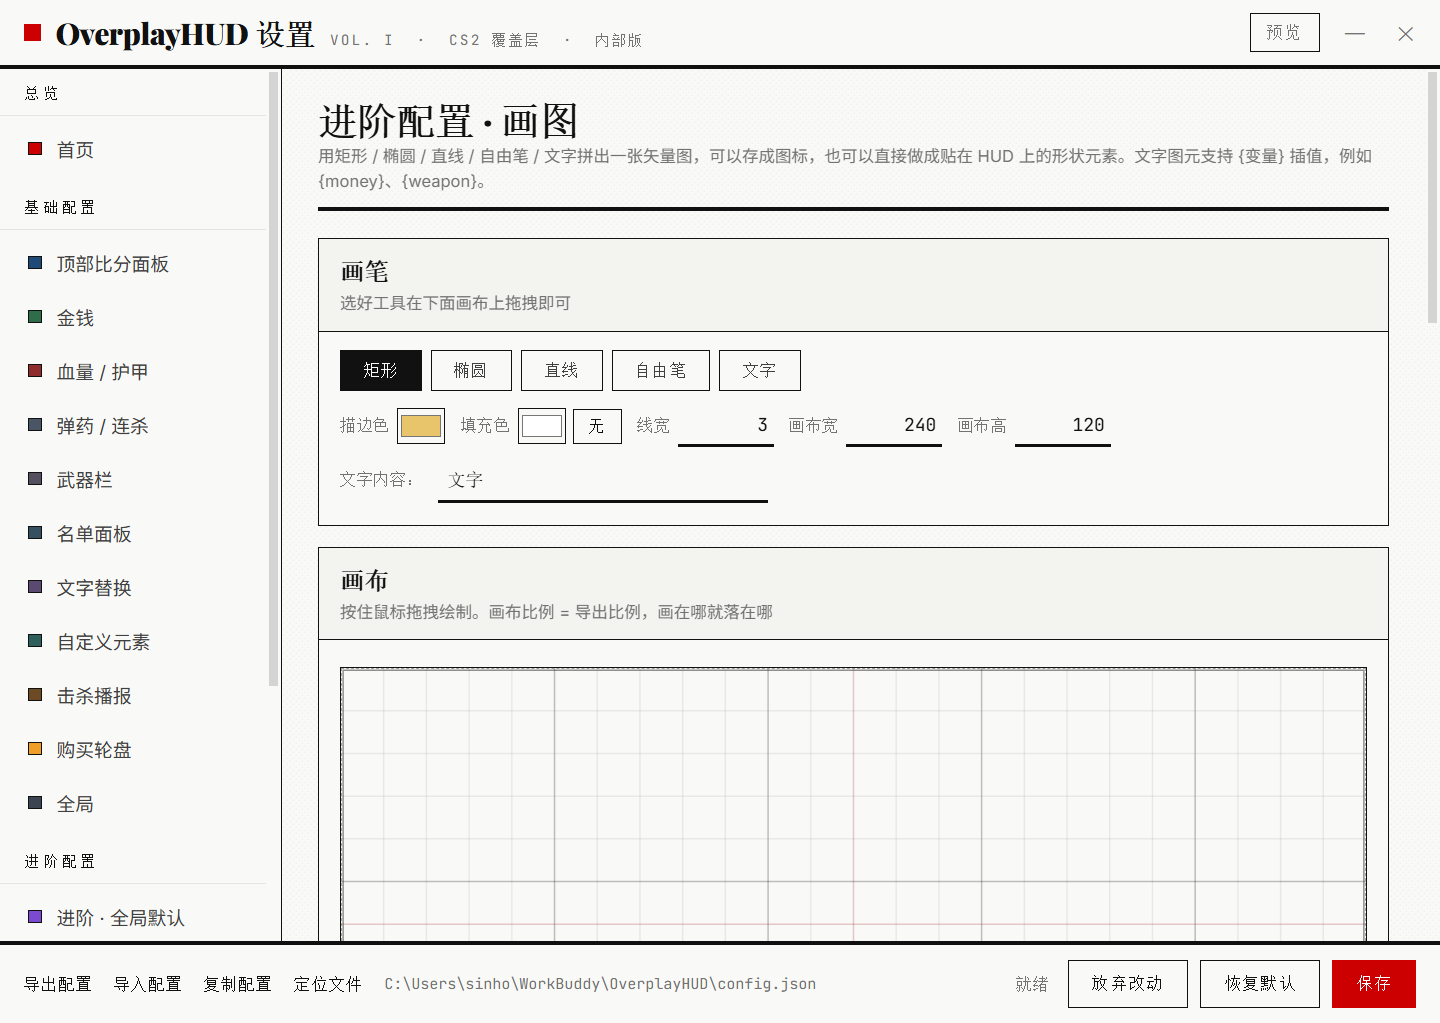Navigate to 武器栏 settings
The width and height of the screenshot is (1440, 1023).
[134, 480]
